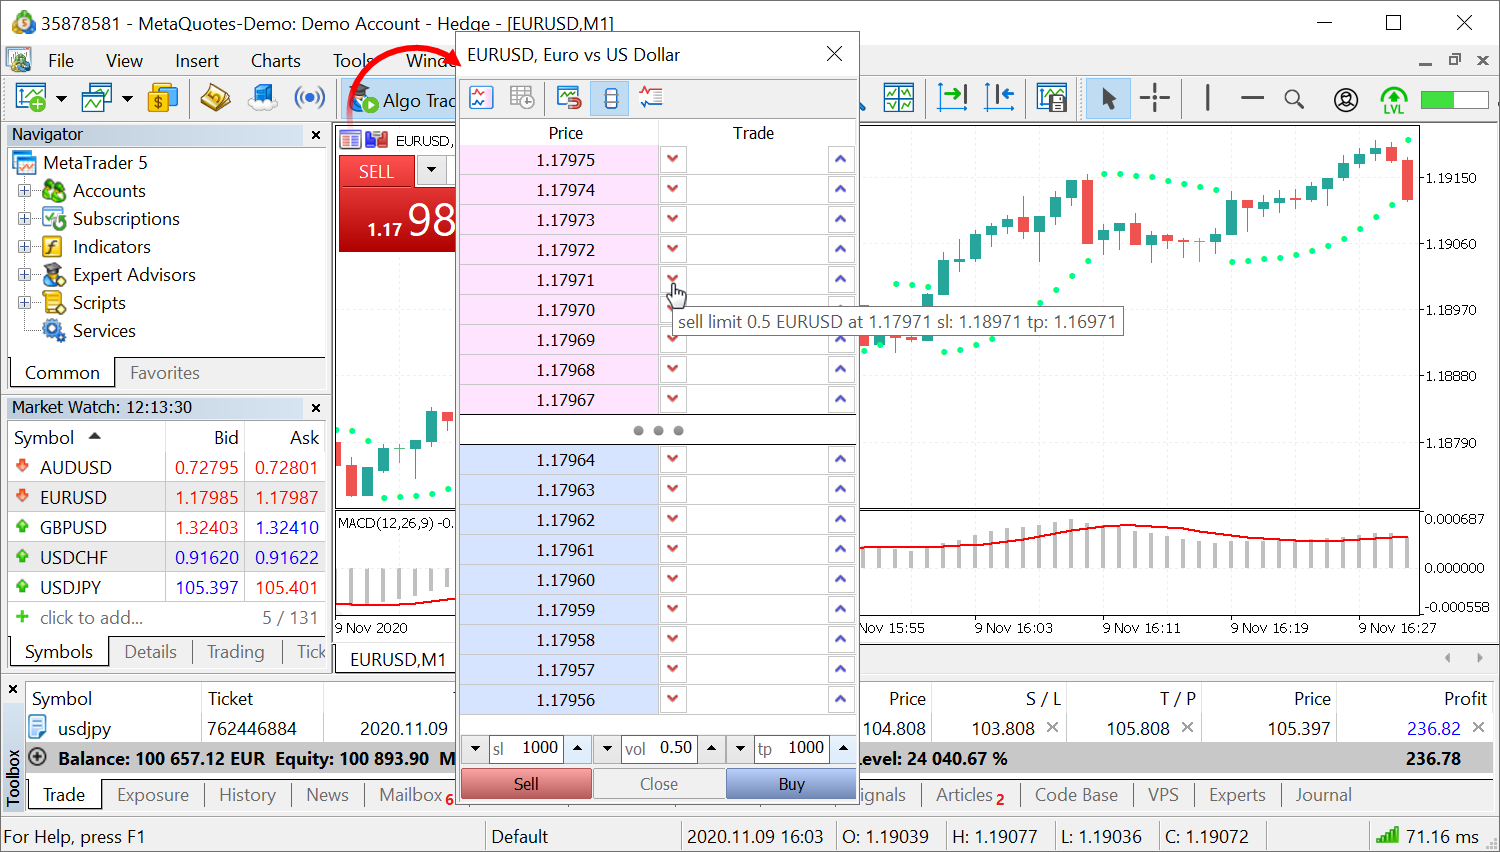The image size is (1500, 852).
Task: Select GBPUSD in the Market Watch list
Action: [x=75, y=527]
